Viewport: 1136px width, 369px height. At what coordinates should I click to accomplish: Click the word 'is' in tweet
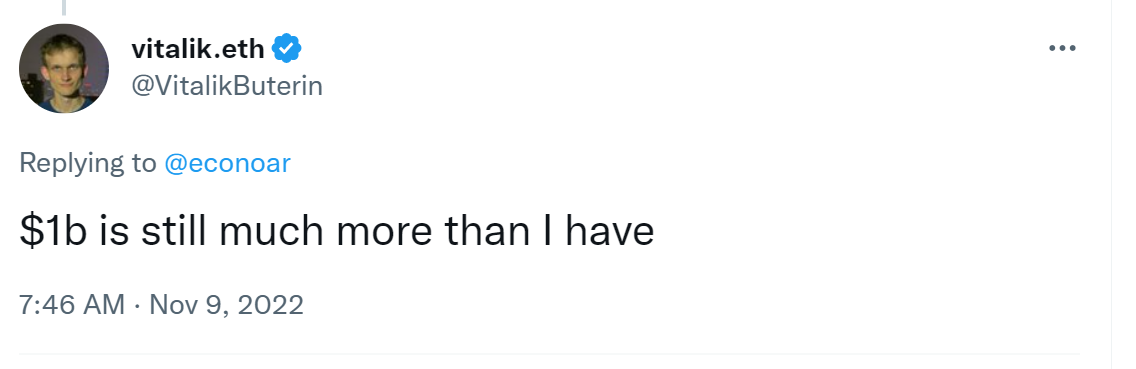tap(114, 232)
